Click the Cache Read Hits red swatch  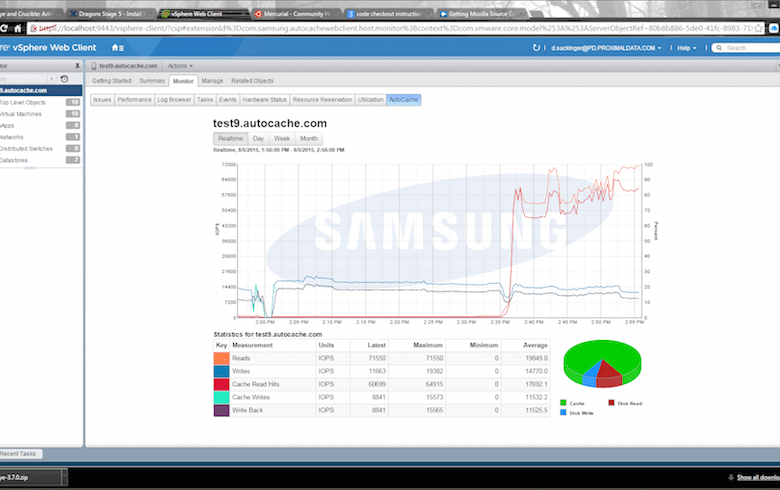221,384
